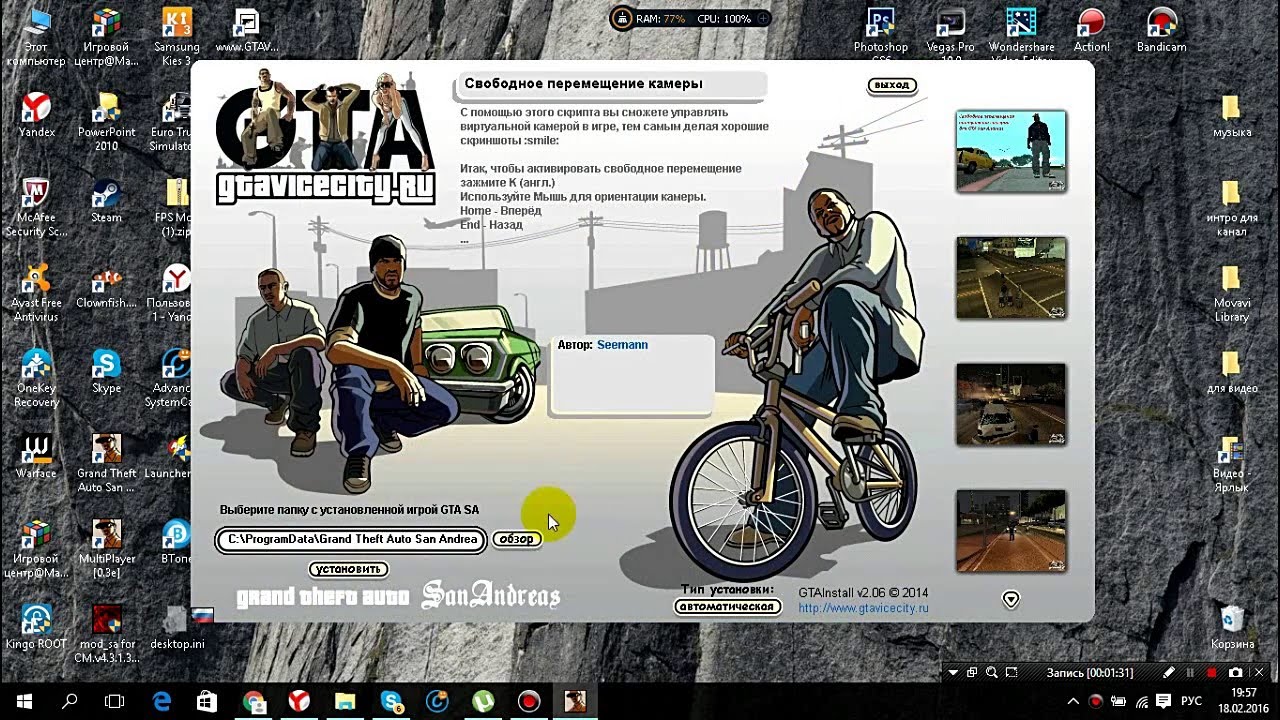The width and height of the screenshot is (1280, 720).
Task: Open first screenshot thumbnail with daytime street
Action: (1011, 152)
